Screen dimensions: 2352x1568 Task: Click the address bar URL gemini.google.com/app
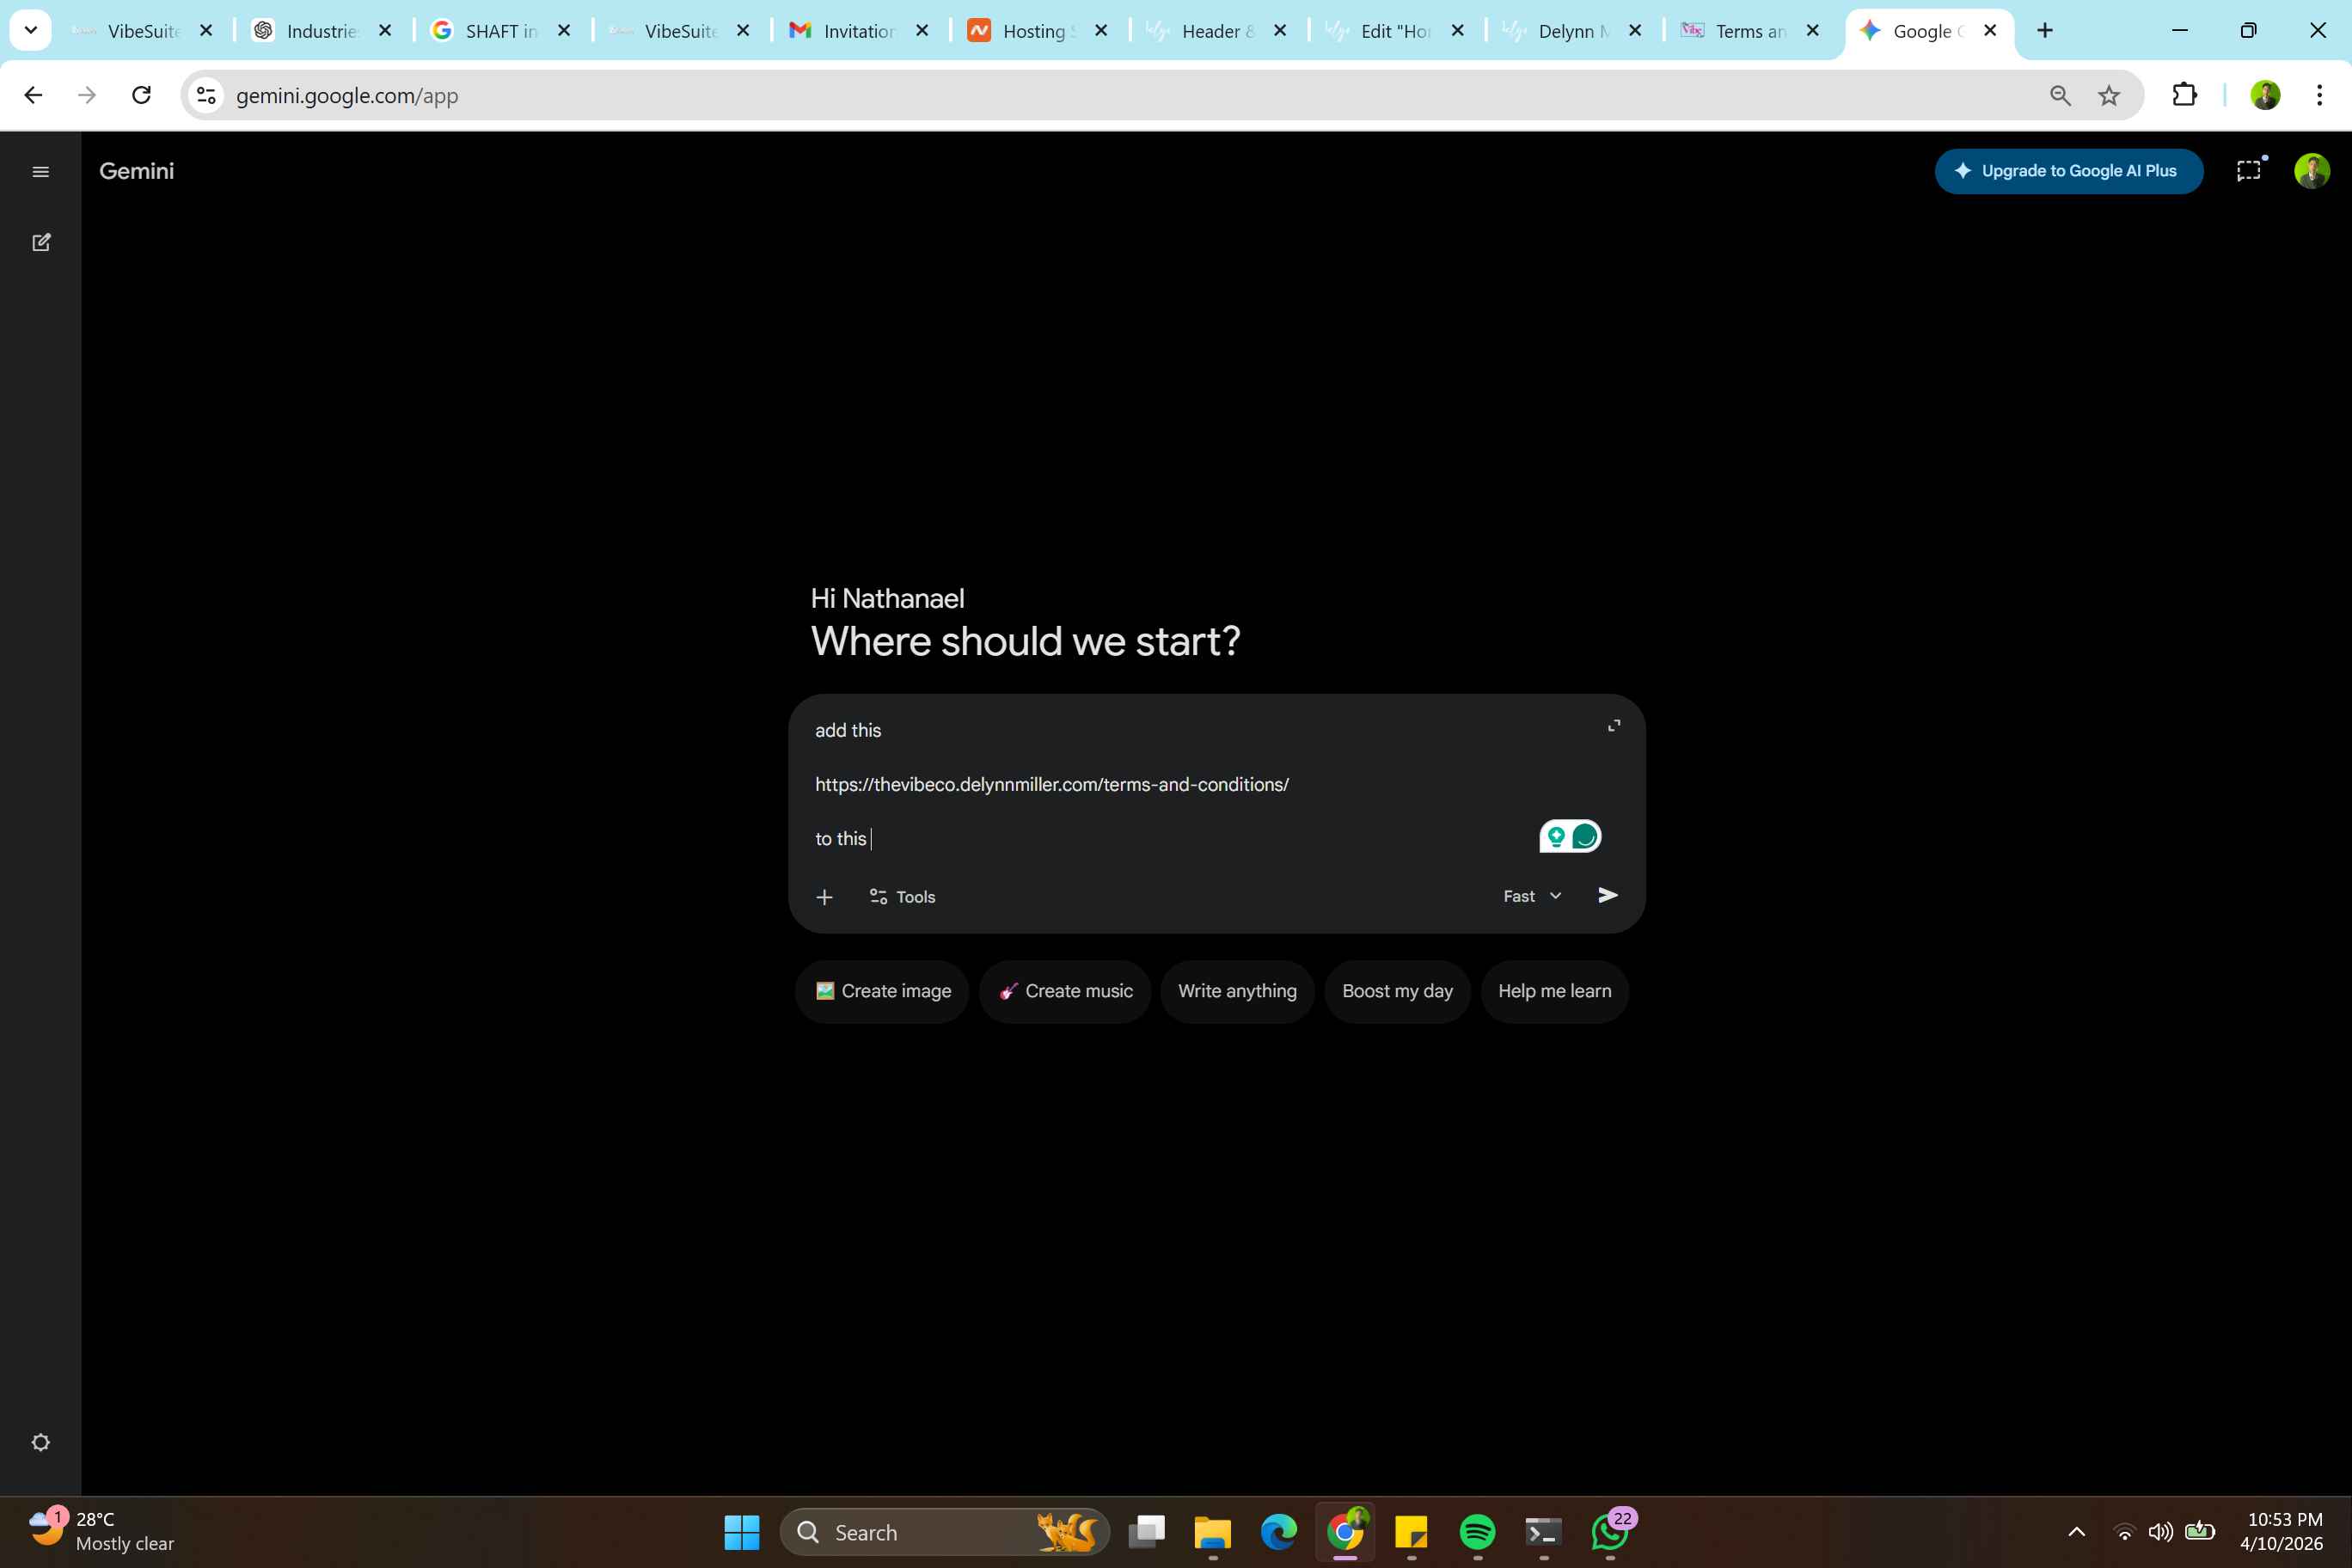[347, 96]
